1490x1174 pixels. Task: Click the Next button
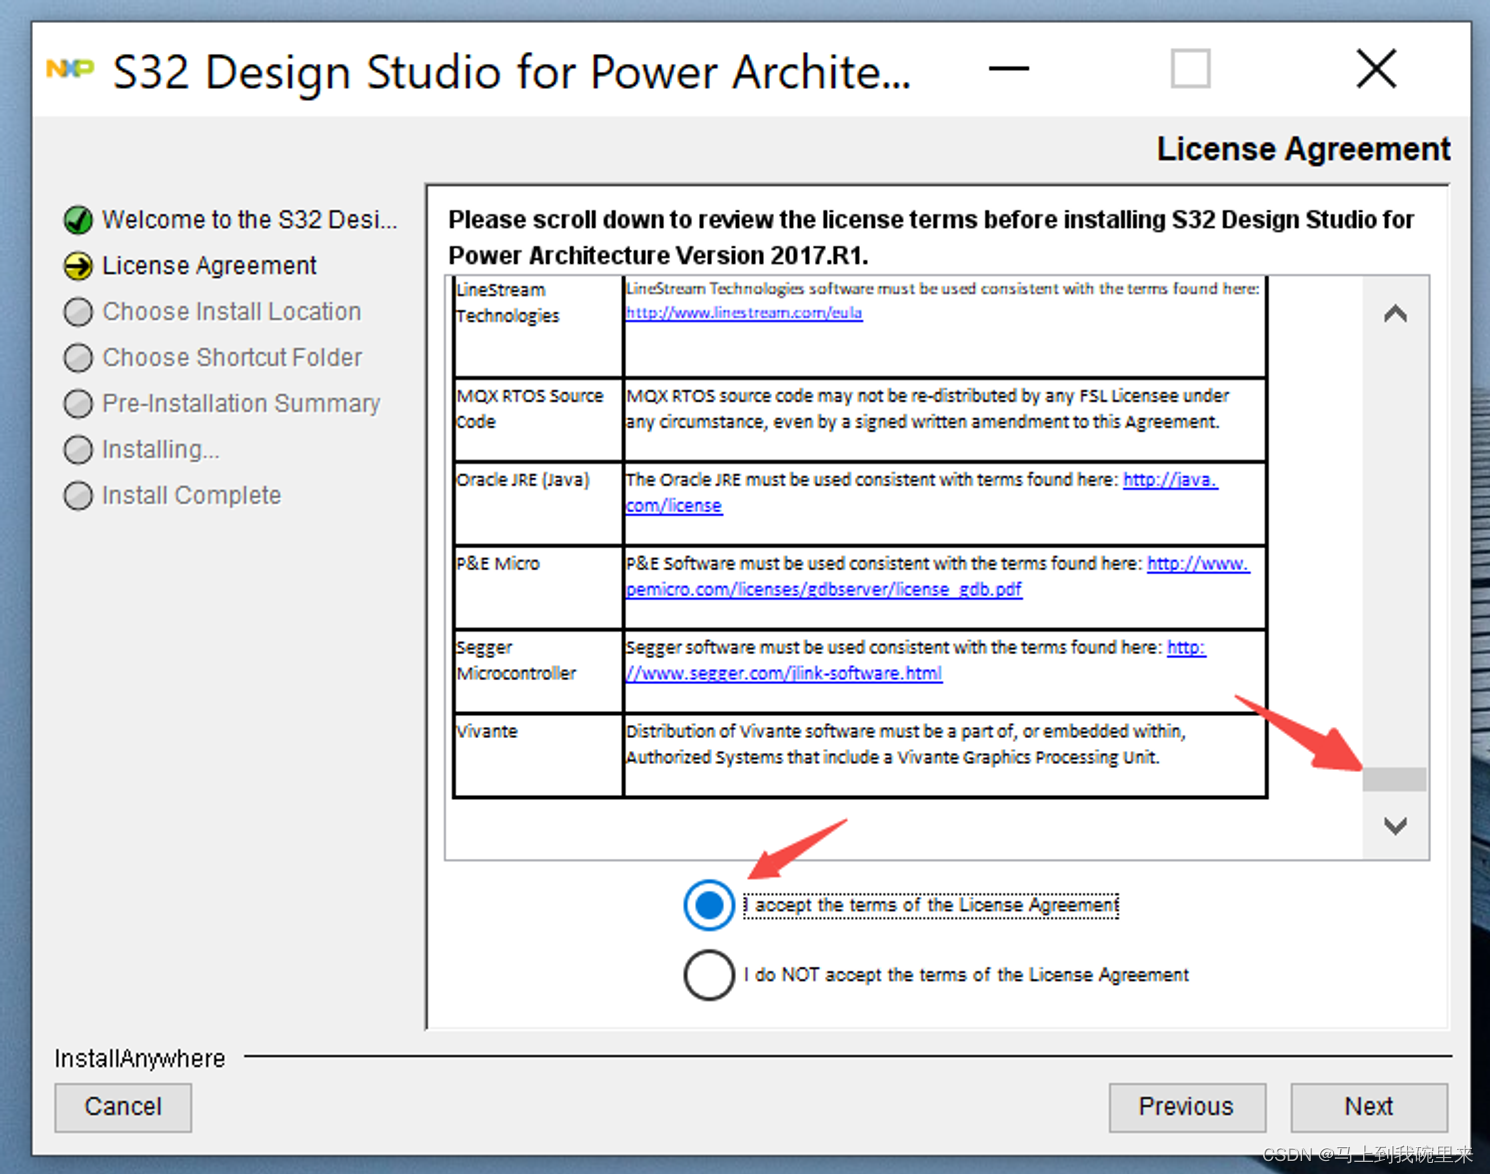(x=1369, y=1107)
